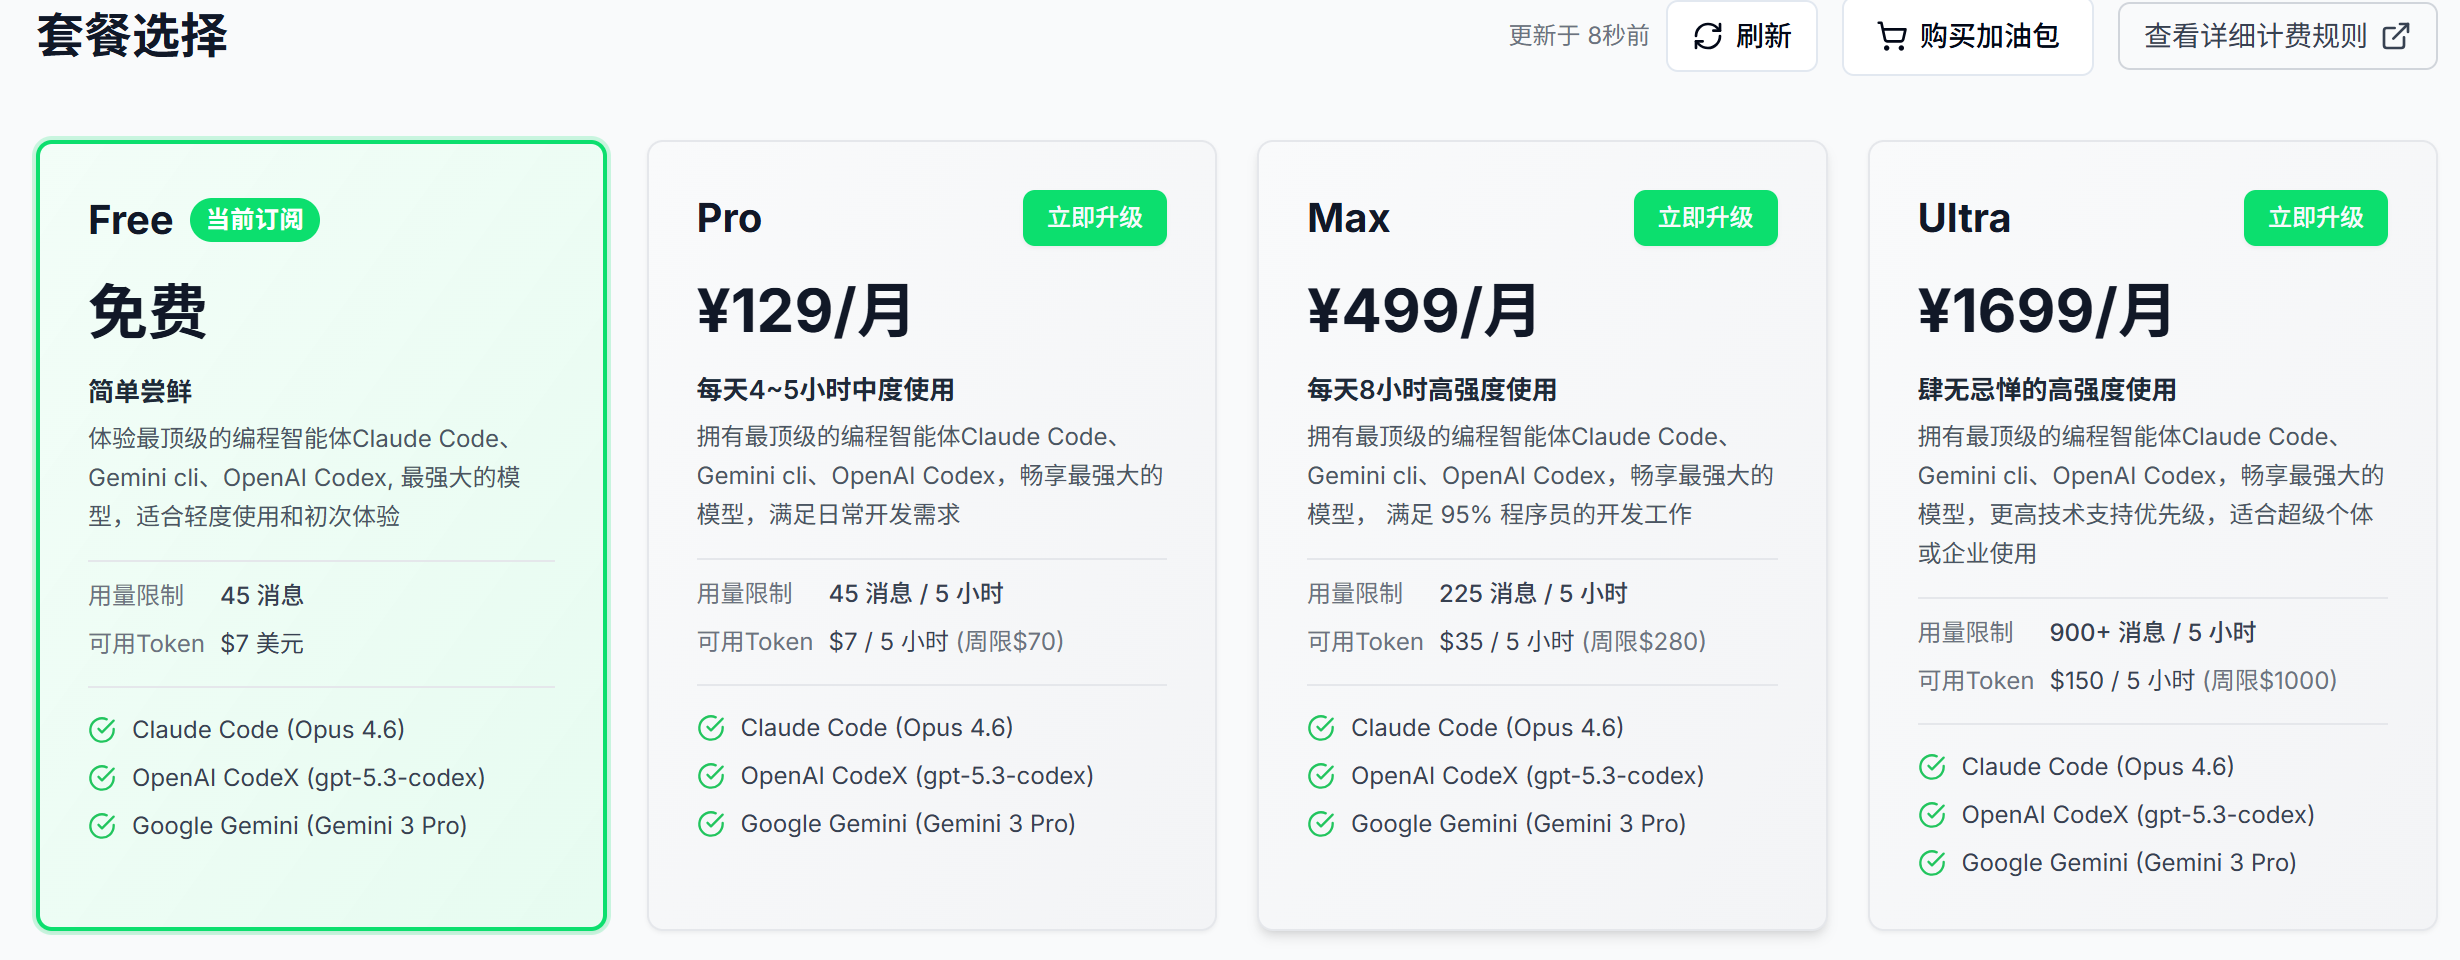Upgrade to the Ultra plan
This screenshot has height=960, width=2460.
click(x=2315, y=218)
